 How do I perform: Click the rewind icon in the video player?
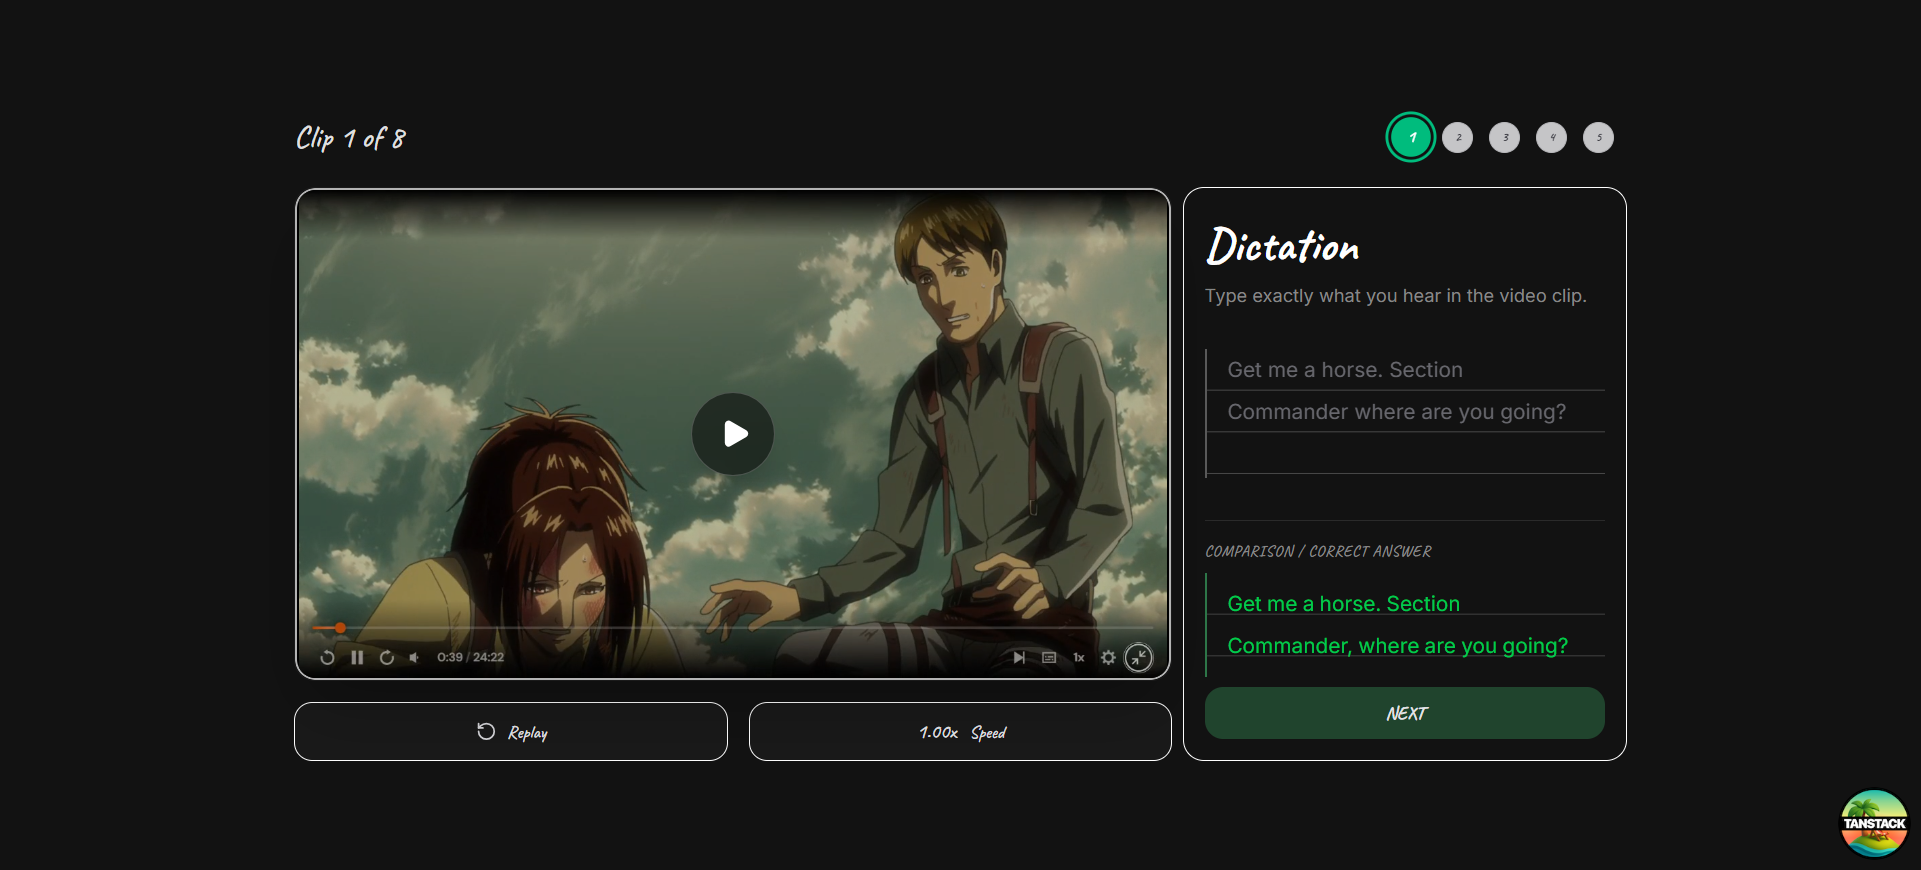327,658
